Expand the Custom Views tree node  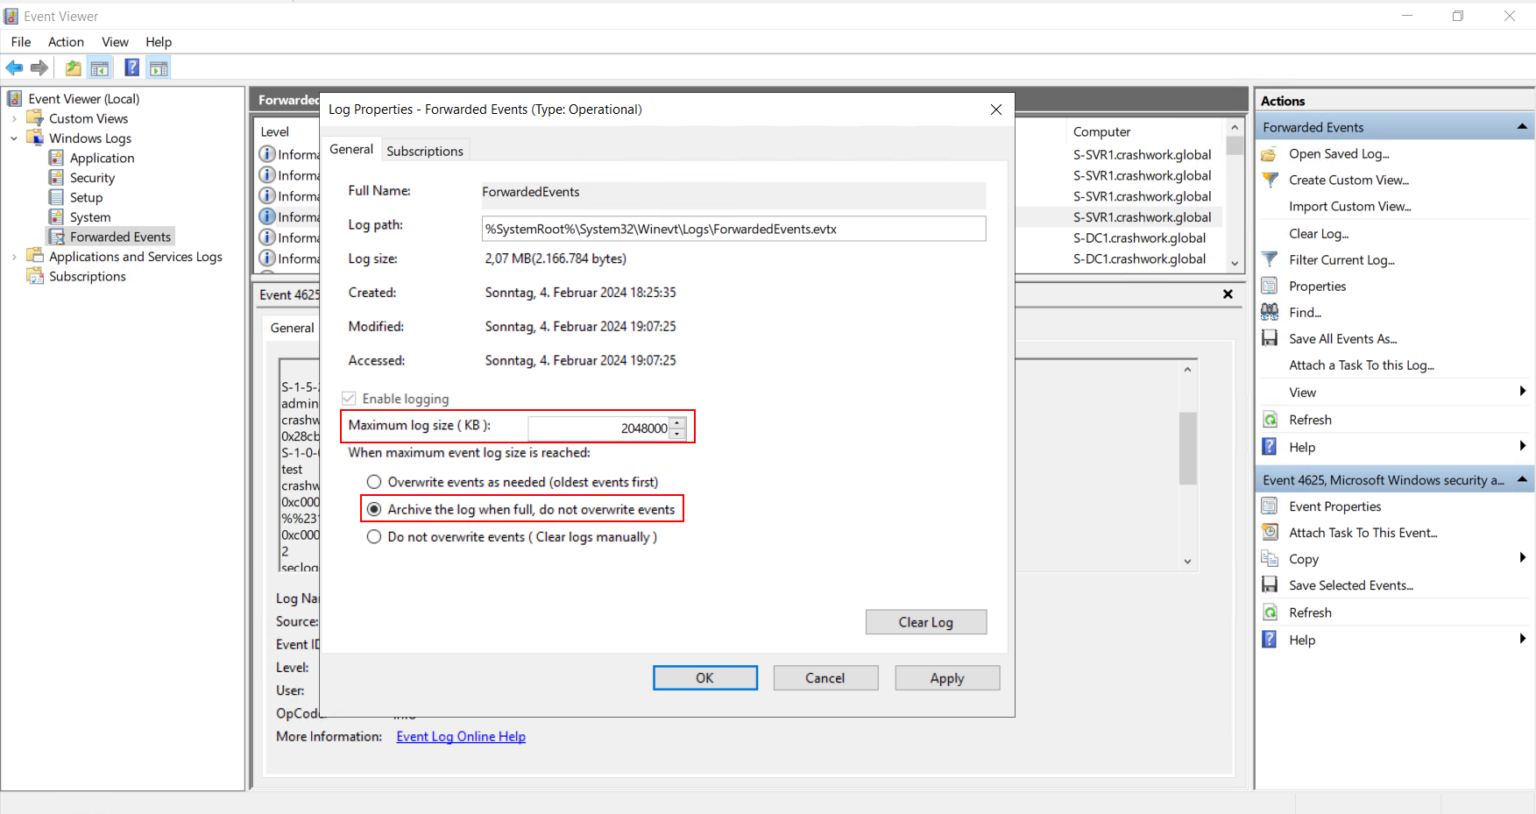coord(14,119)
